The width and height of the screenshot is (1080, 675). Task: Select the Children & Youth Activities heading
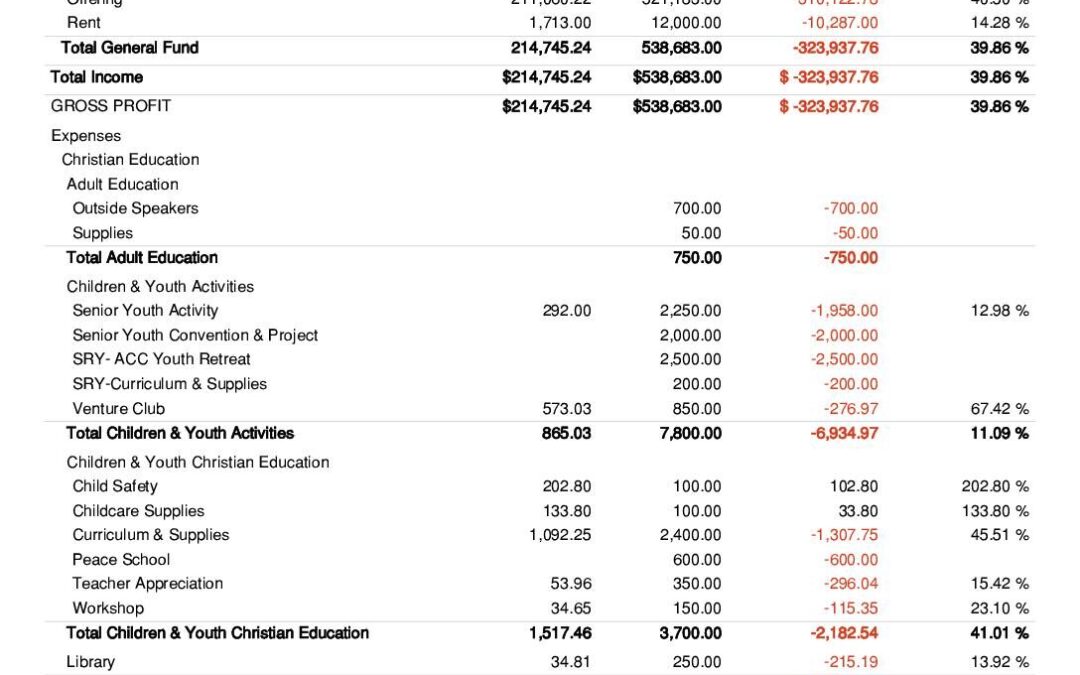160,286
